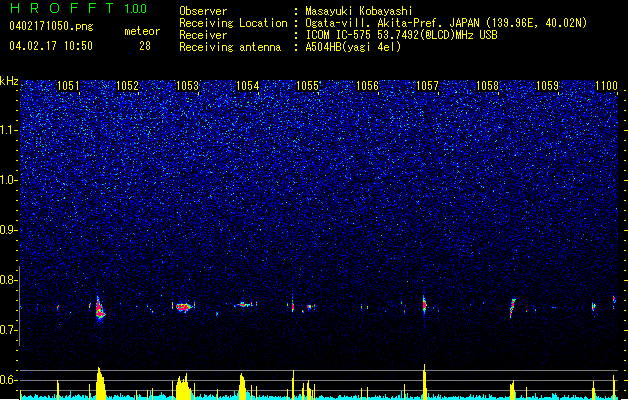629x400 pixels.
Task: Click the 'Receiving antenna' label
Action: click(x=230, y=47)
